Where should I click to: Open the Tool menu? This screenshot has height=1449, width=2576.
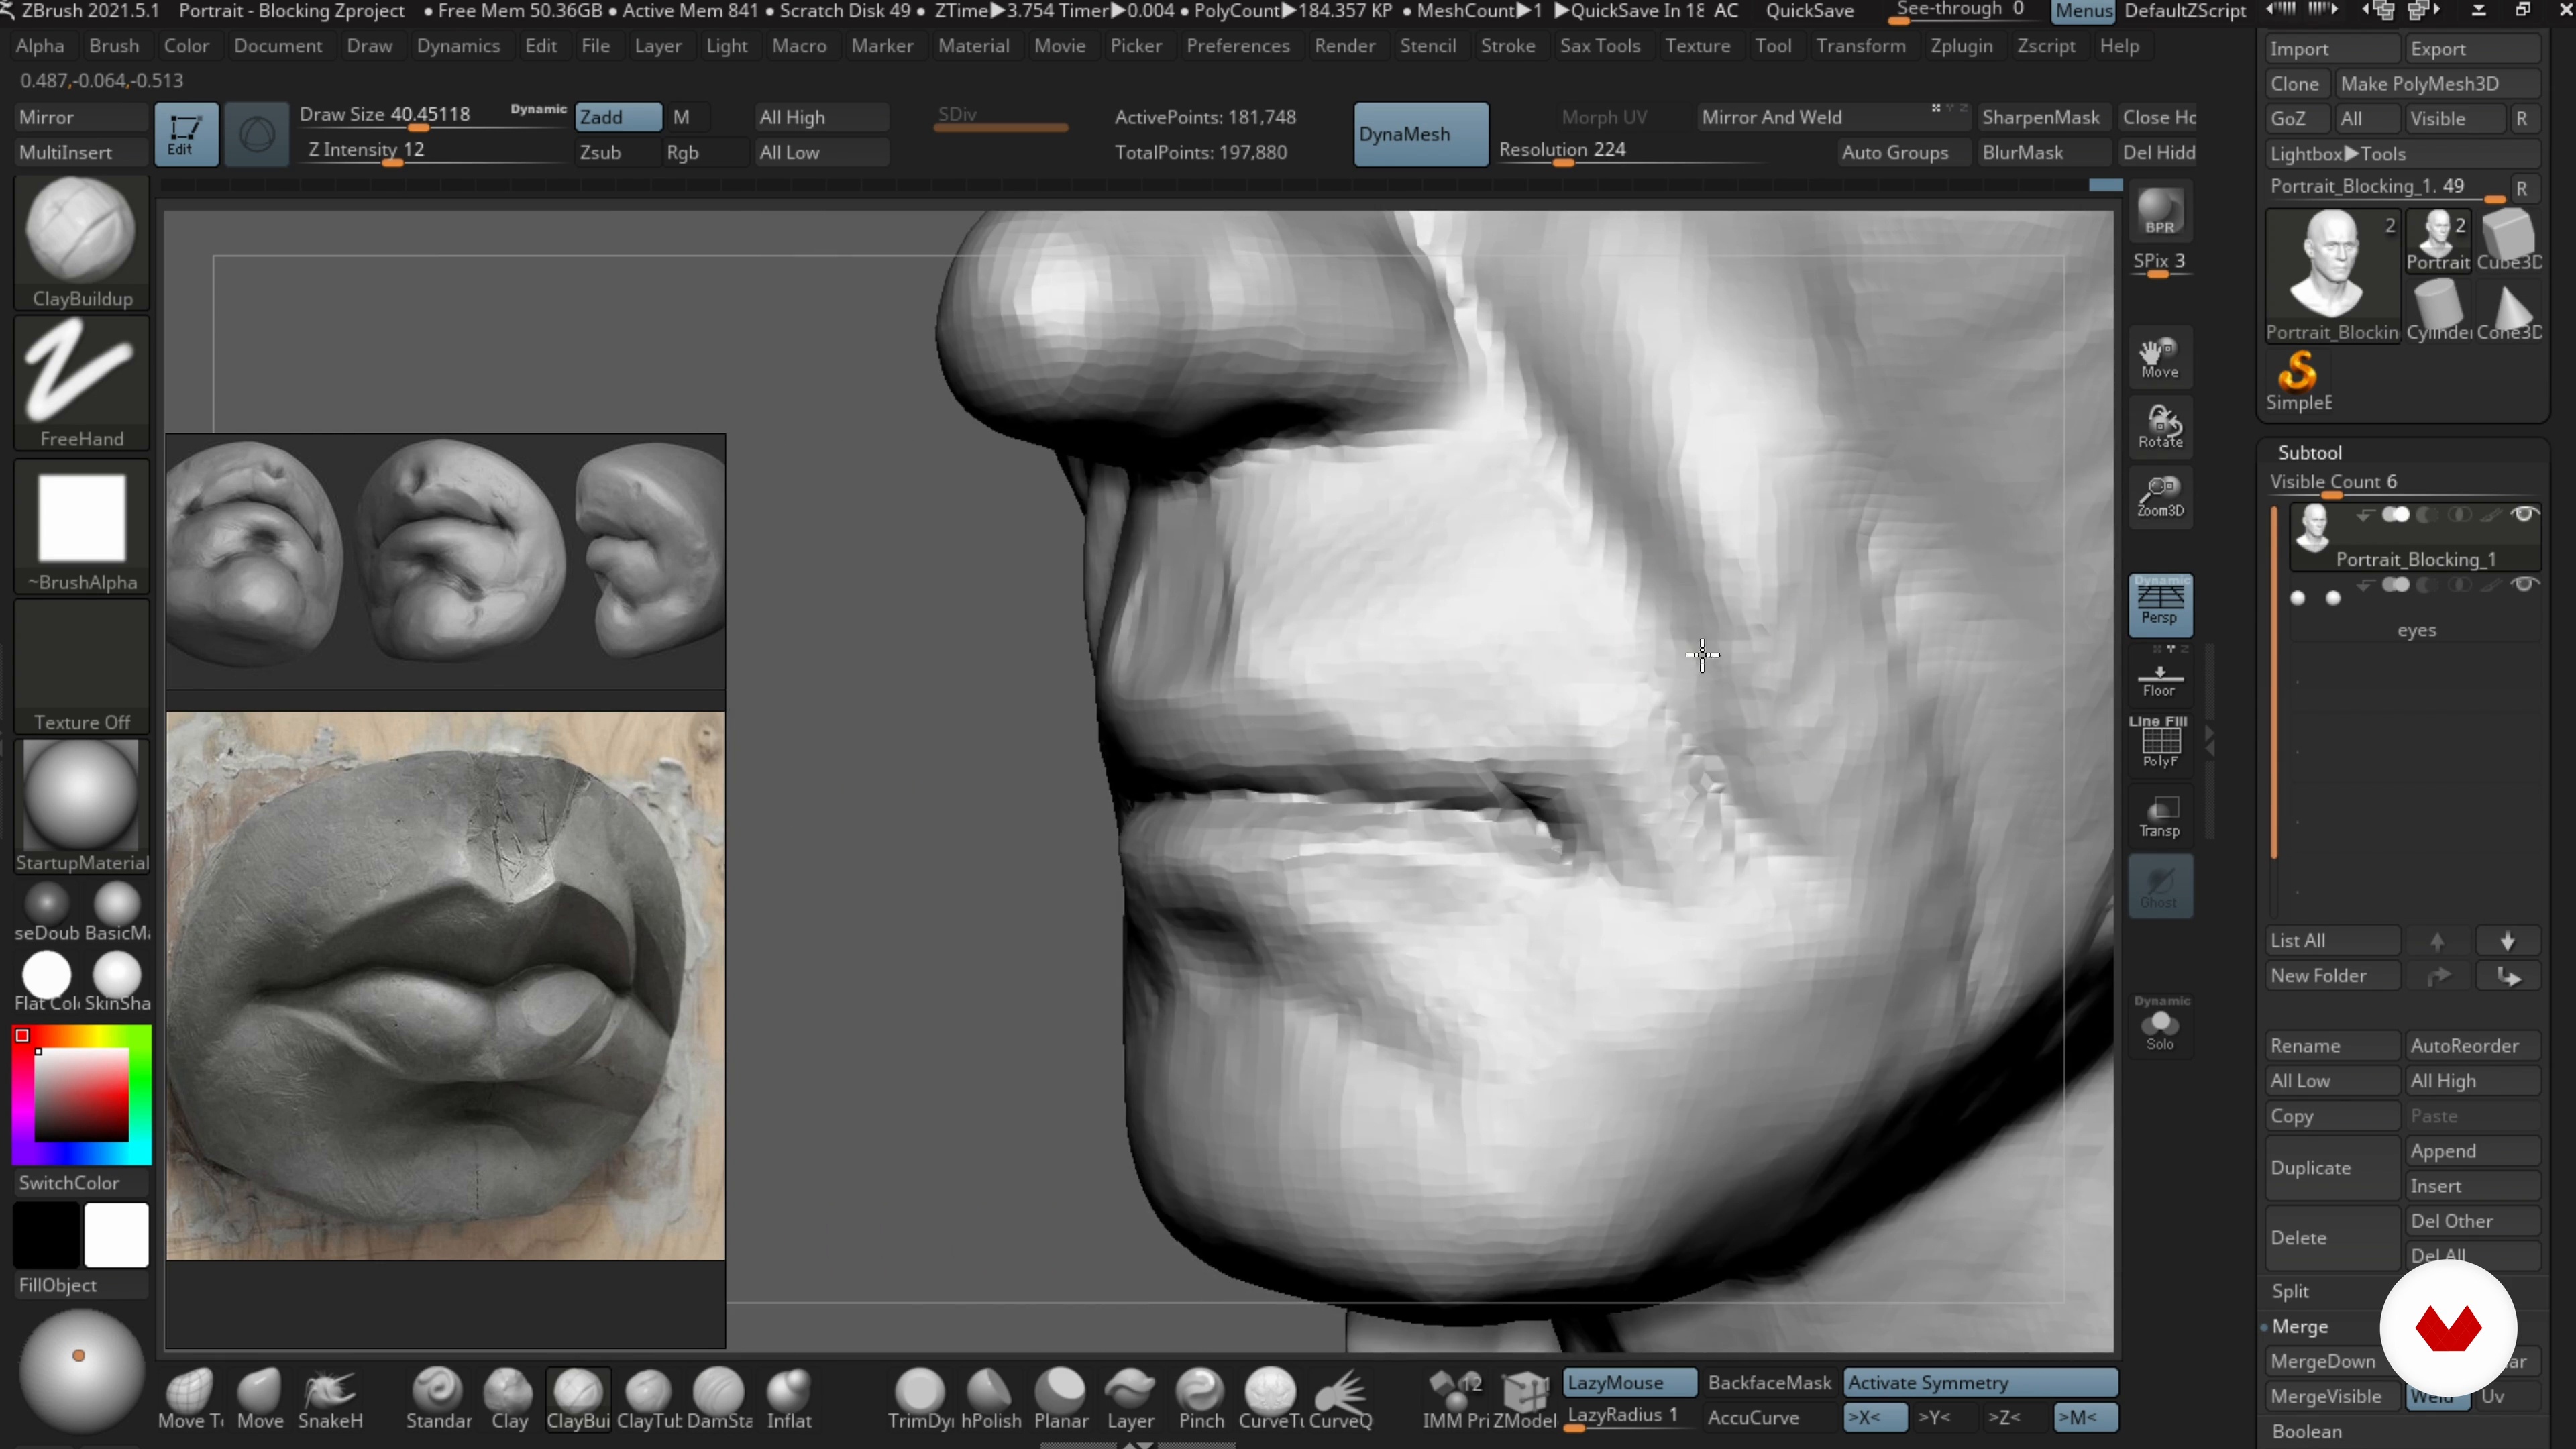pos(1773,46)
